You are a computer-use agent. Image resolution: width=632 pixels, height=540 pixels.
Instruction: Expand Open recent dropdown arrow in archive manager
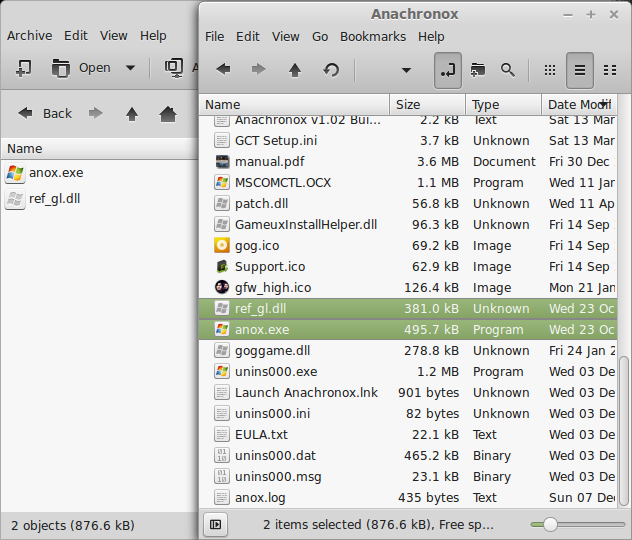click(x=130, y=68)
